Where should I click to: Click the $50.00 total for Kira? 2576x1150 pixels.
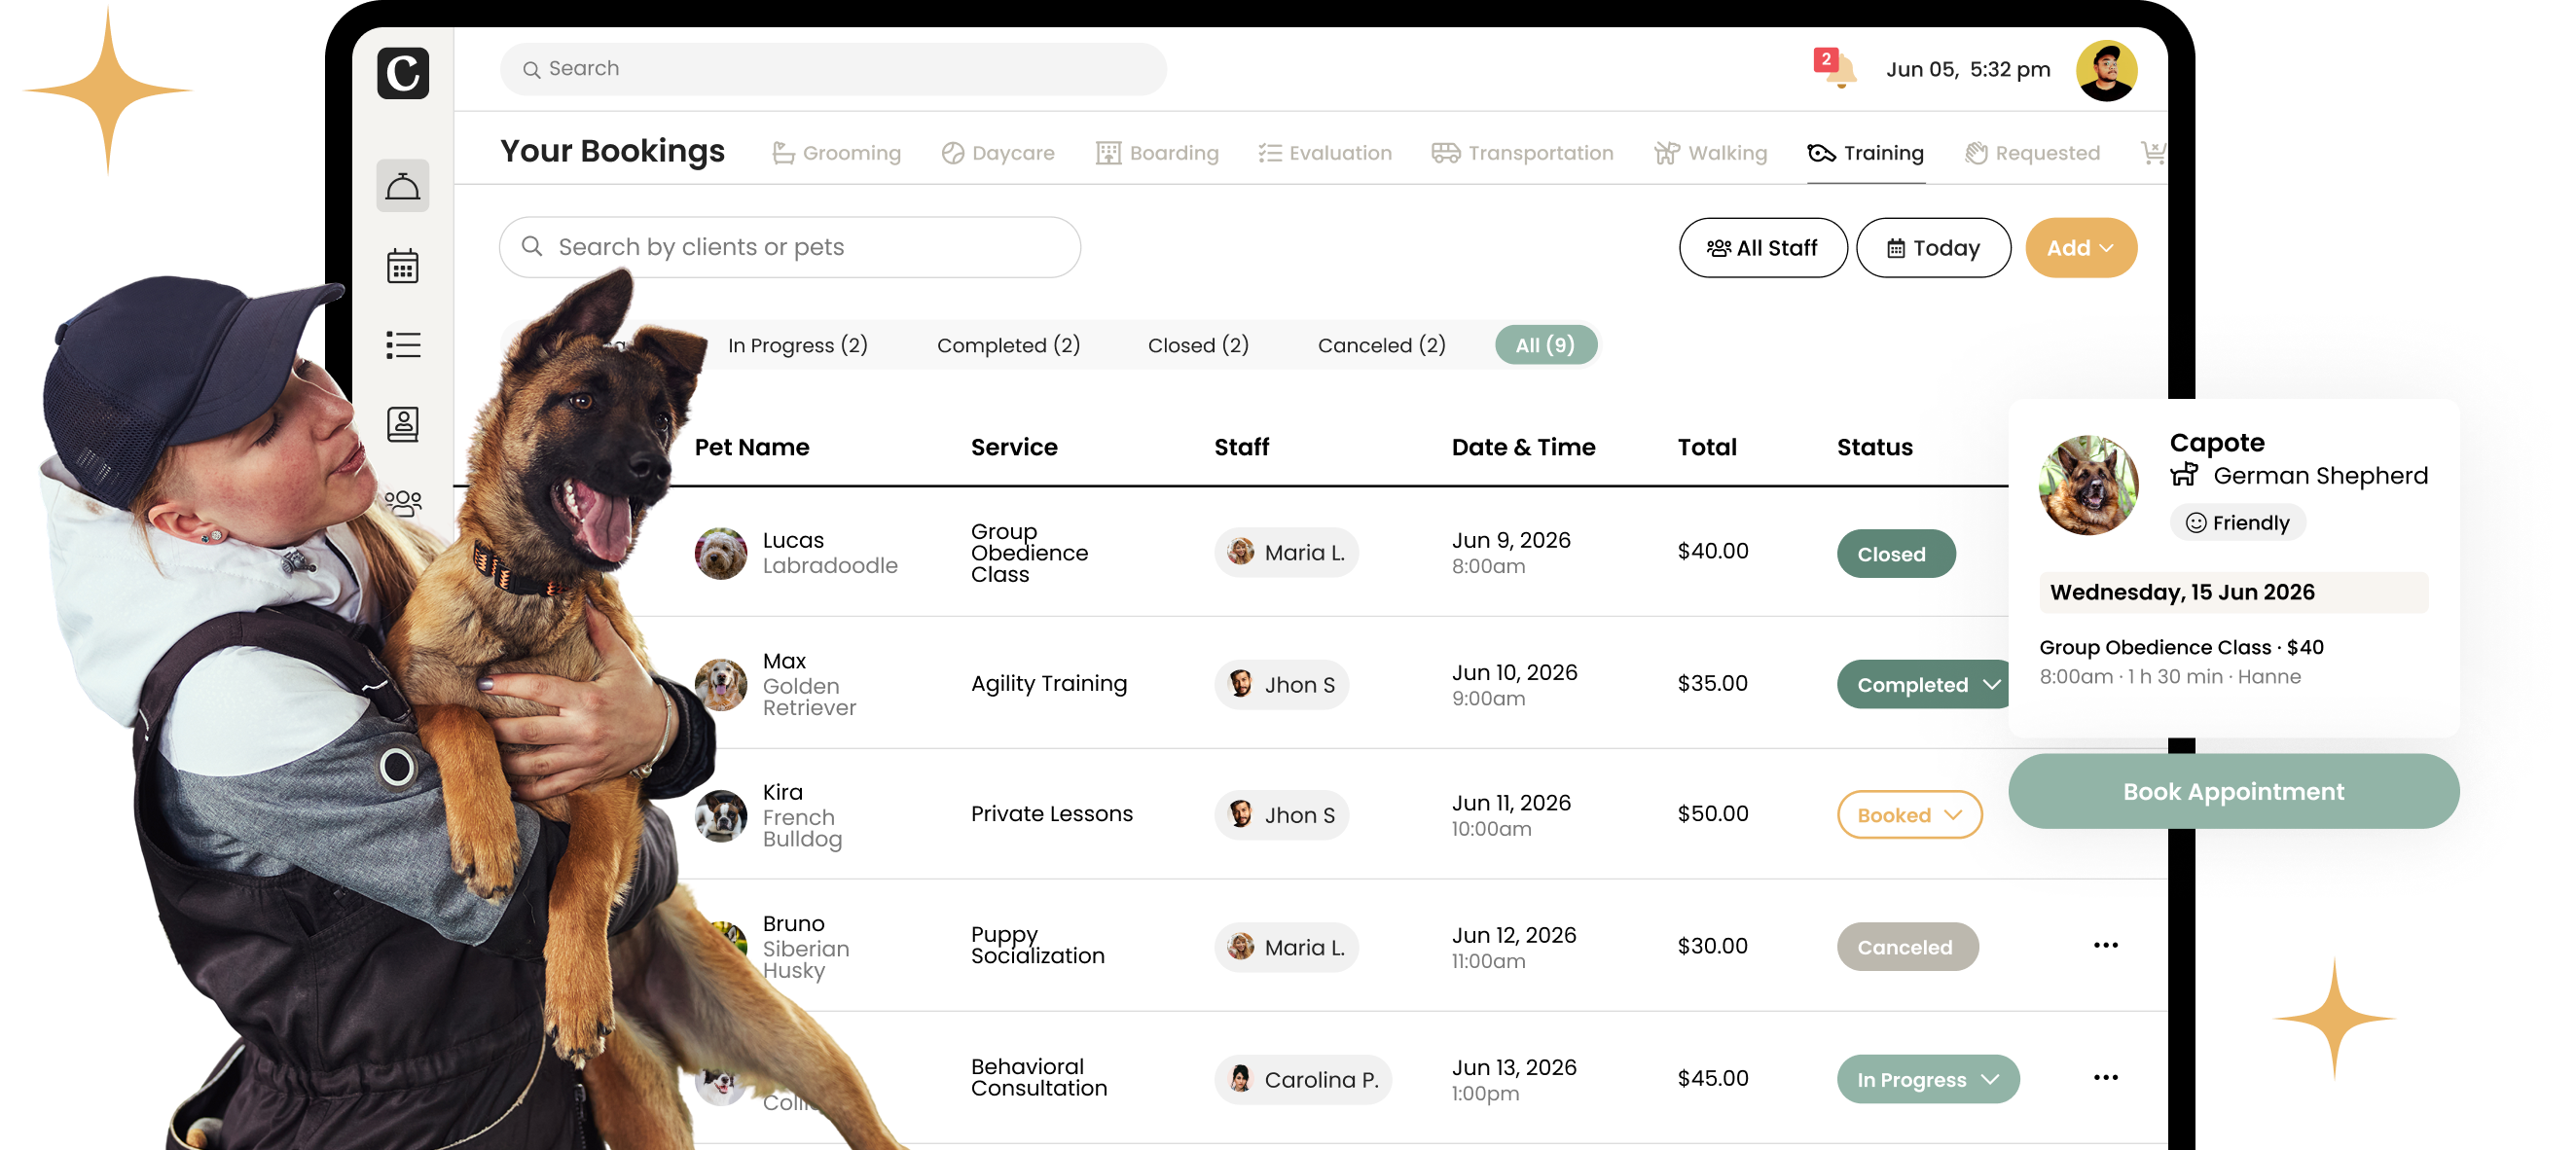tap(1712, 813)
